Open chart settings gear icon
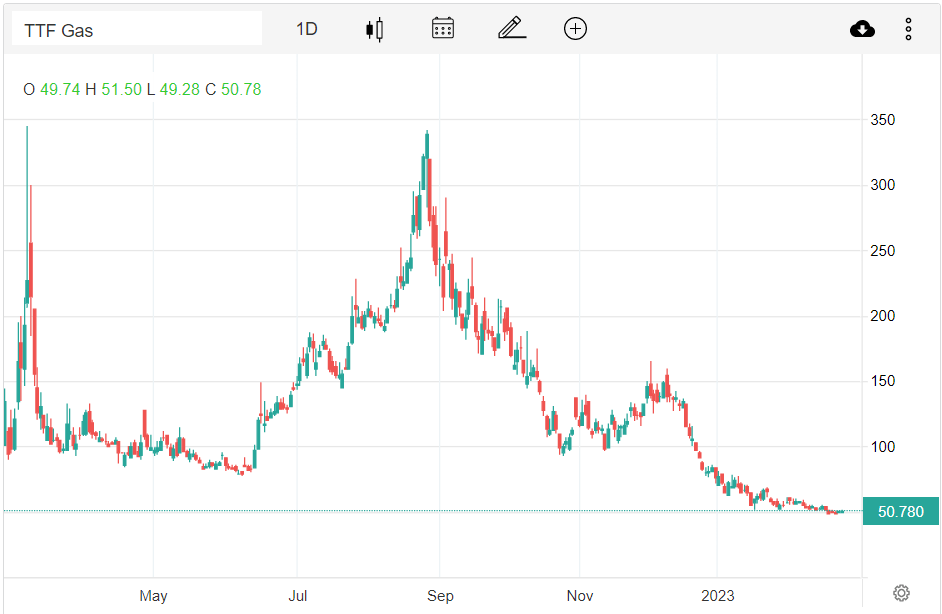942x614 pixels. [x=901, y=593]
